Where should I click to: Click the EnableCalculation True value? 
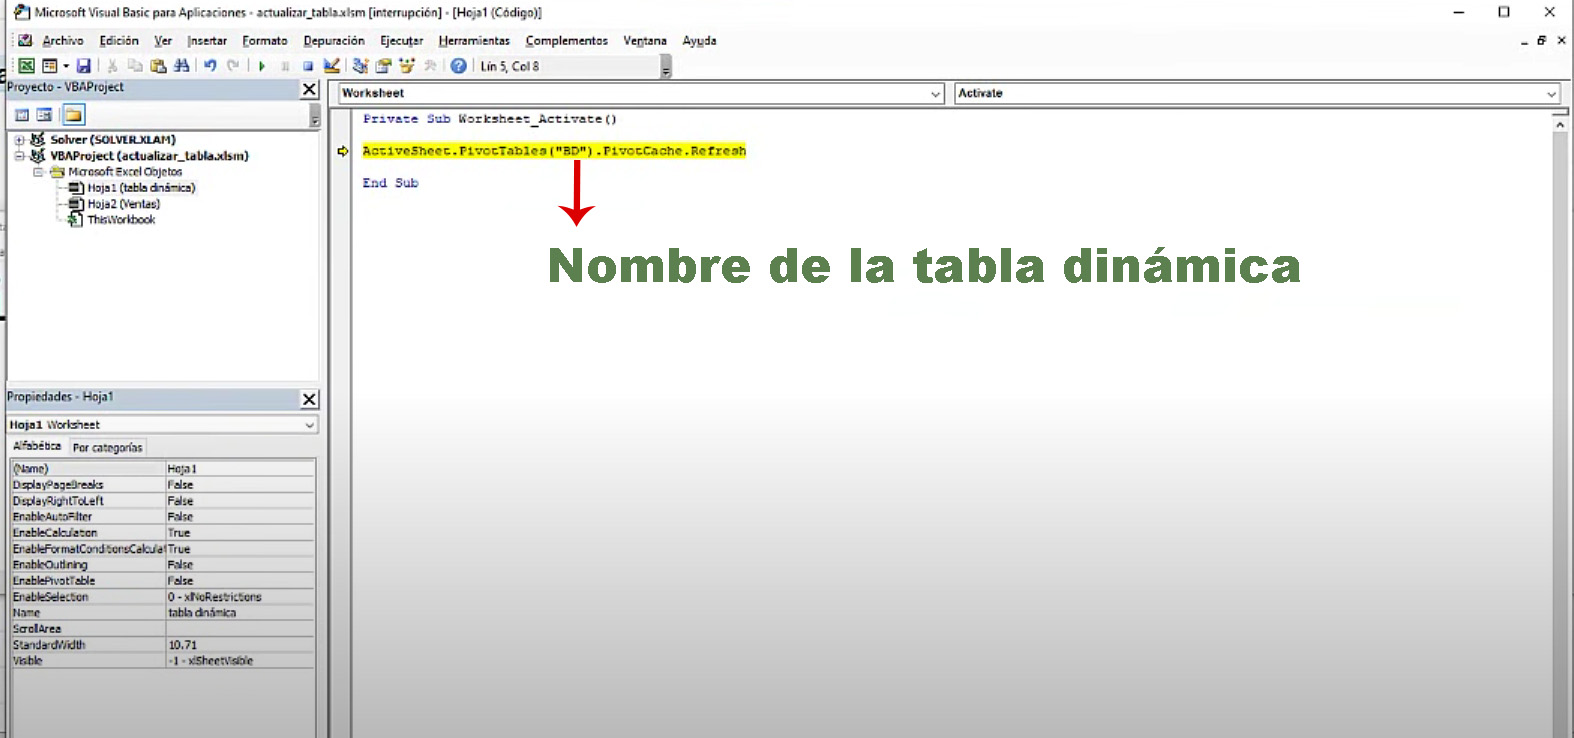[240, 533]
